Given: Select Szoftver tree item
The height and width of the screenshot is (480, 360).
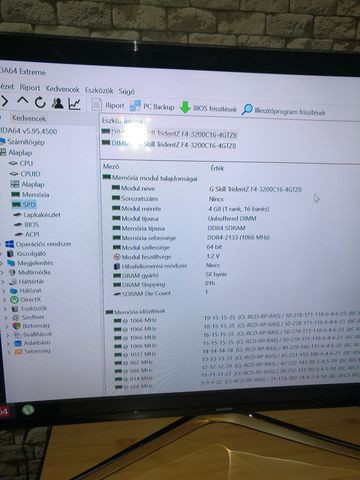Looking at the screenshot, I should tap(28, 317).
